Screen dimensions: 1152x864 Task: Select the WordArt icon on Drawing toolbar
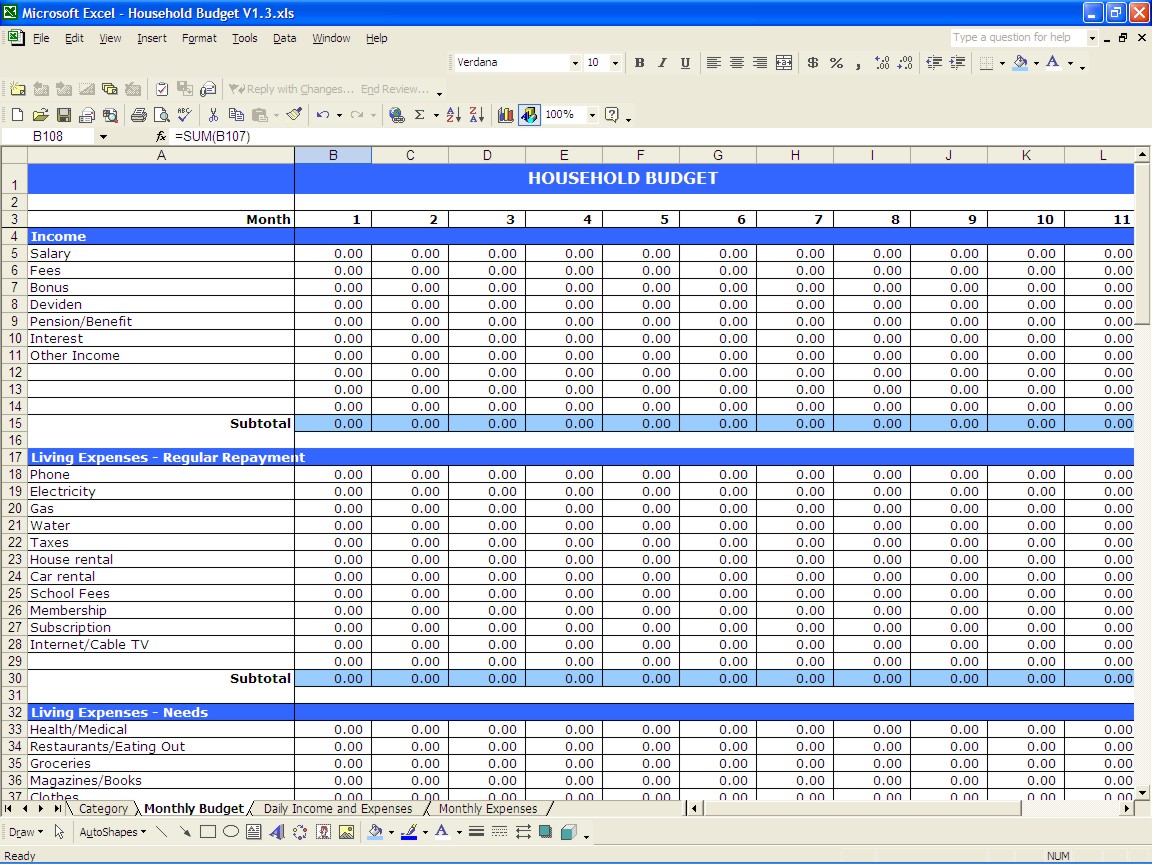tap(276, 832)
